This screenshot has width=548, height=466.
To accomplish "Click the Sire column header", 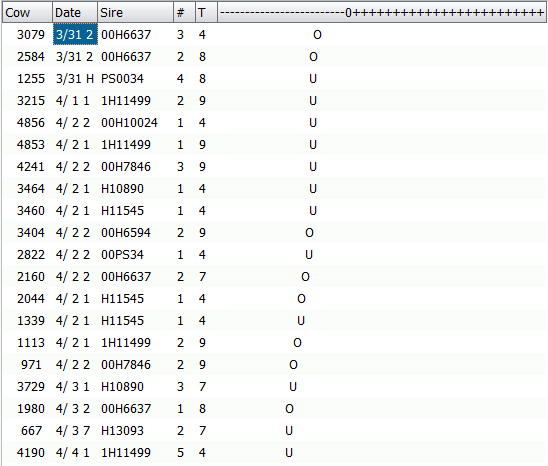I will point(136,13).
